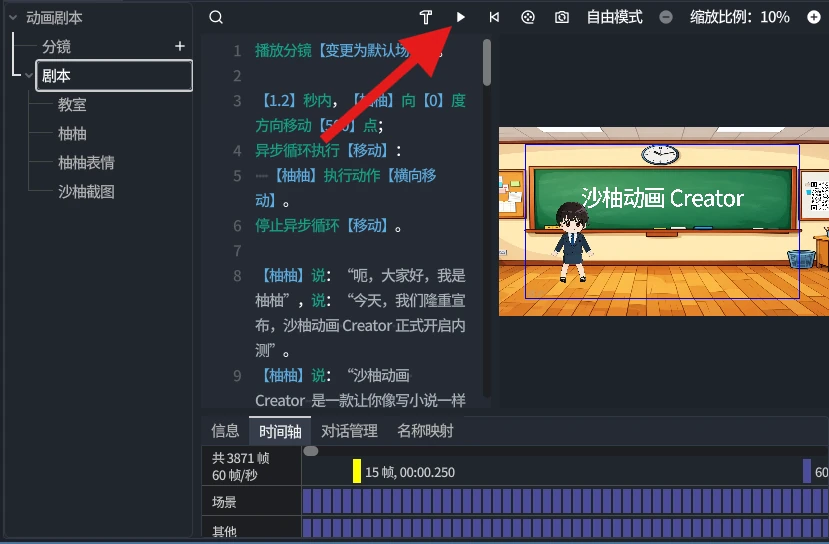
Task: Click the timeline horizontal scroll handle
Action: coord(311,451)
